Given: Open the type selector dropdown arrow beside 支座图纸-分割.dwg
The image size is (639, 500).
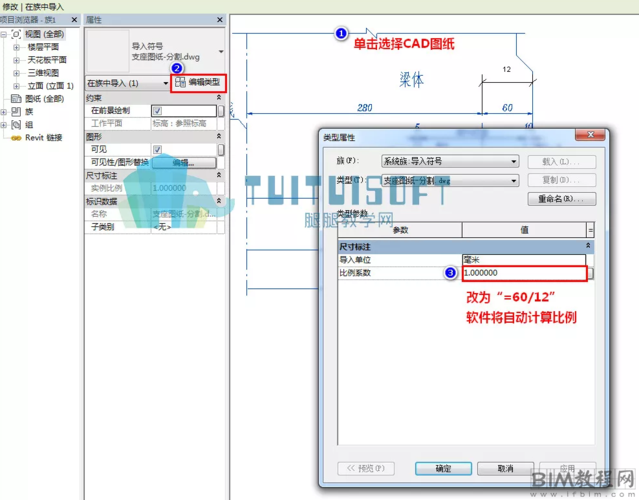Looking at the screenshot, I should pos(220,52).
